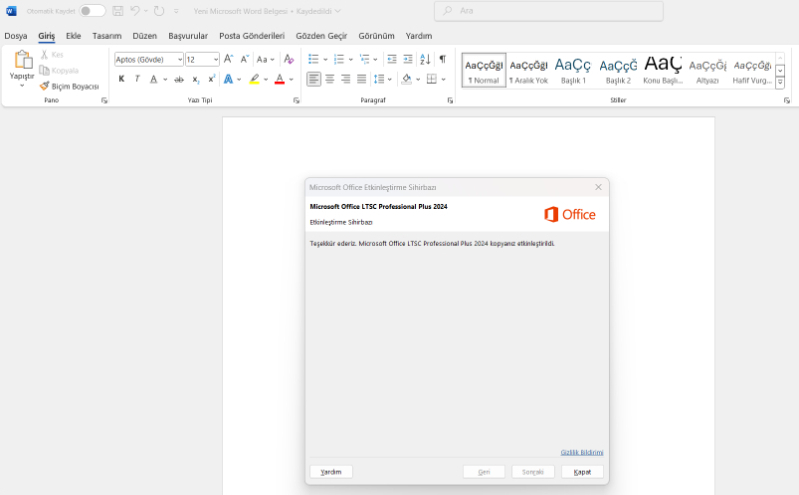Open the font size dropdown showing 12

pos(216,60)
